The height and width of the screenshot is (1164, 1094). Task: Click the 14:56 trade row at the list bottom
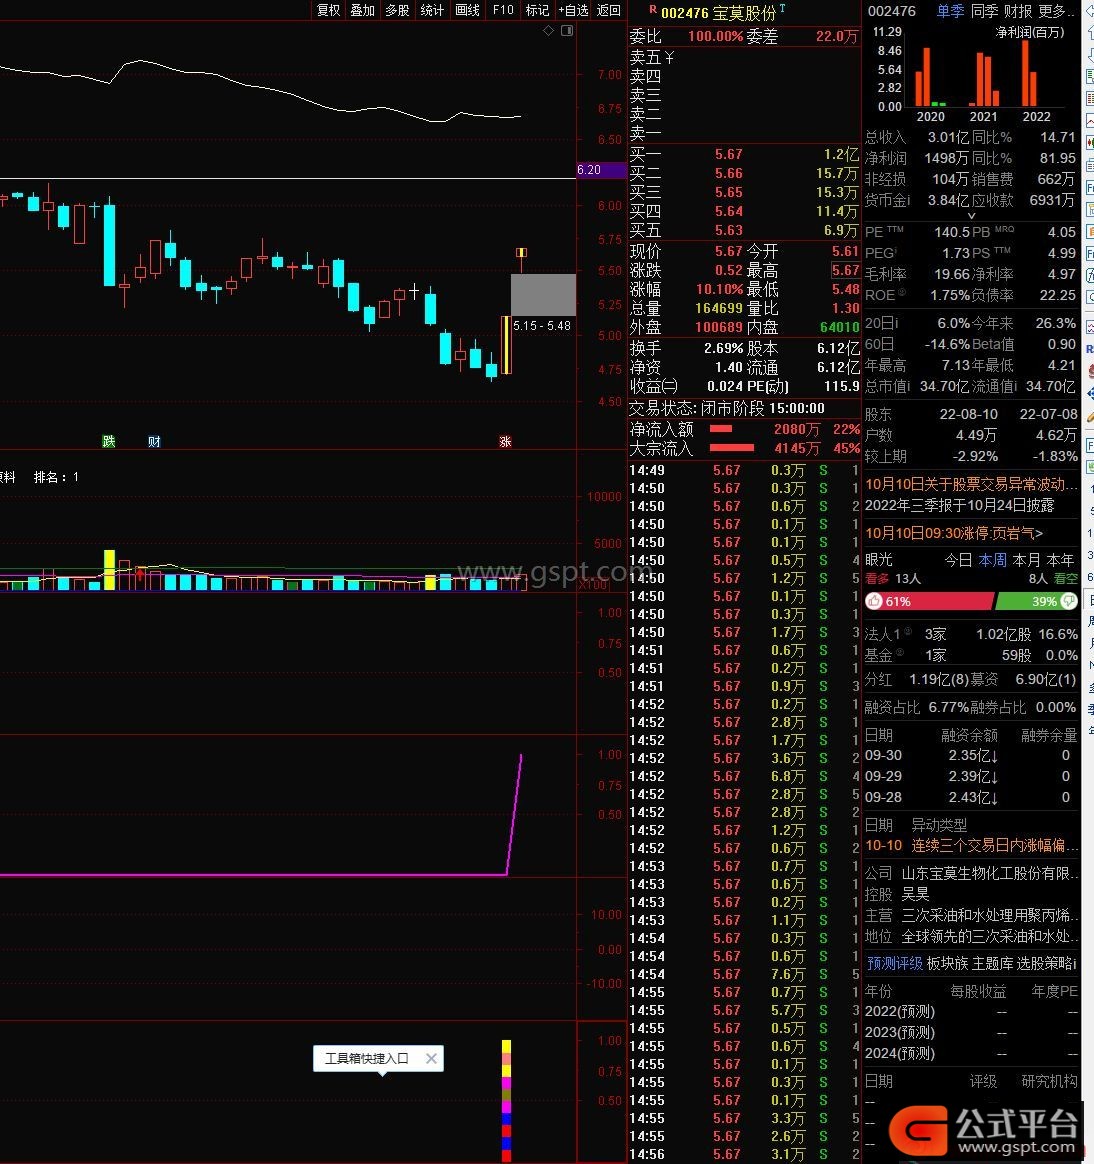click(744, 1154)
